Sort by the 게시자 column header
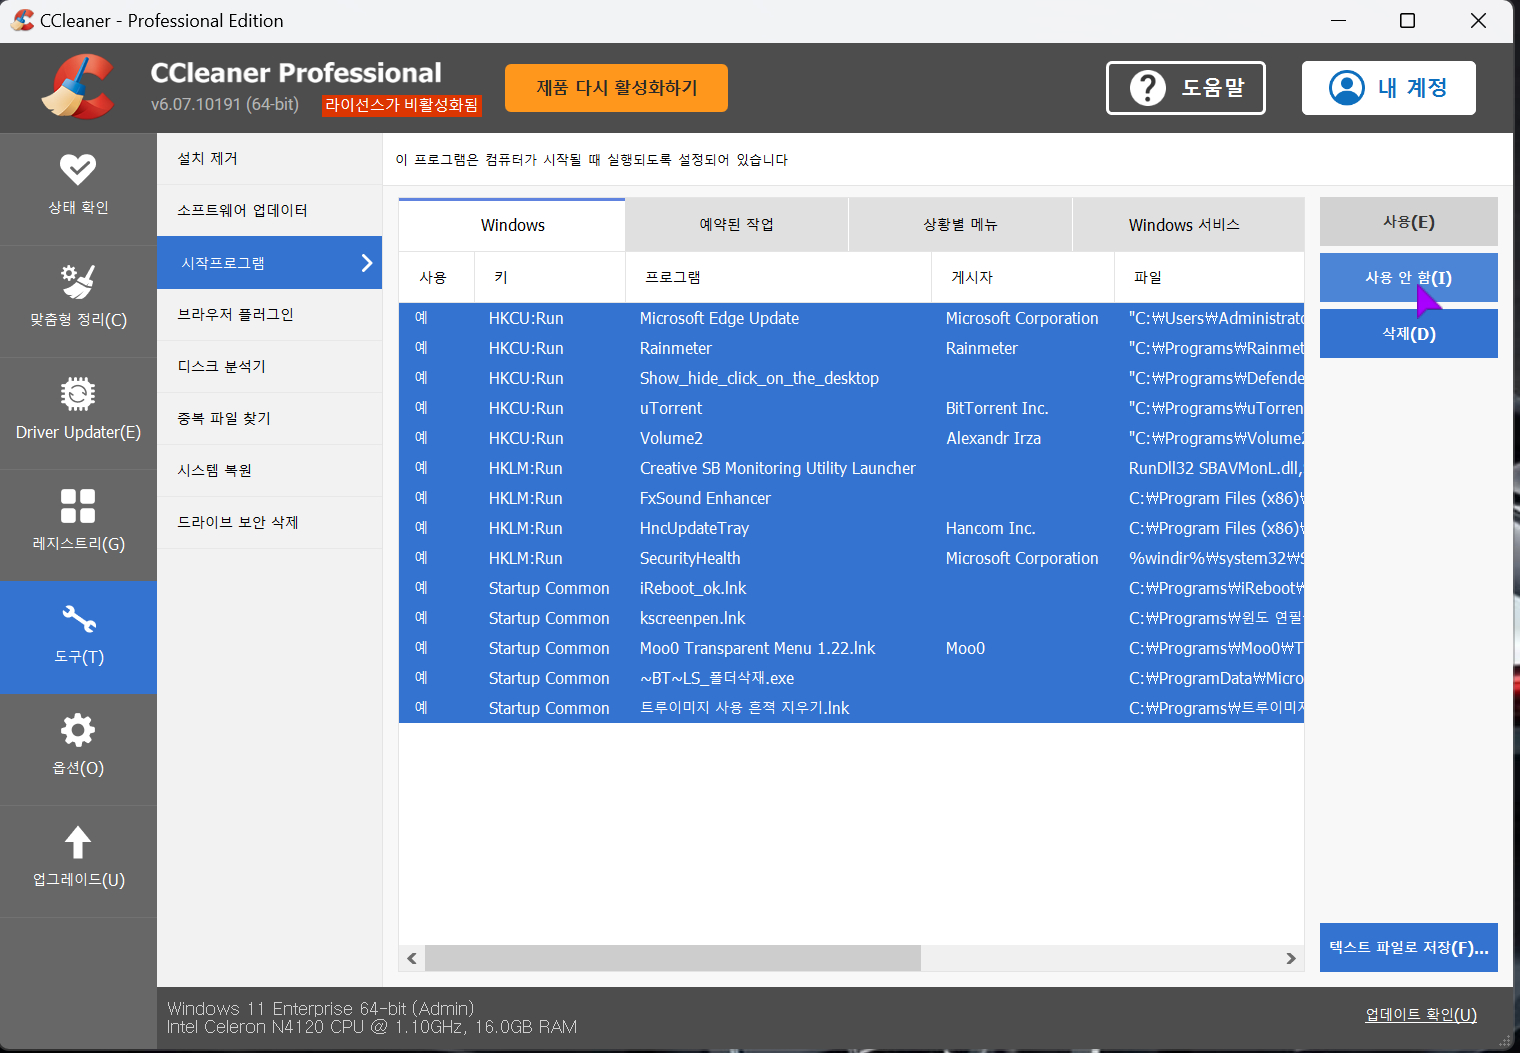Image resolution: width=1520 pixels, height=1053 pixels. point(1023,277)
